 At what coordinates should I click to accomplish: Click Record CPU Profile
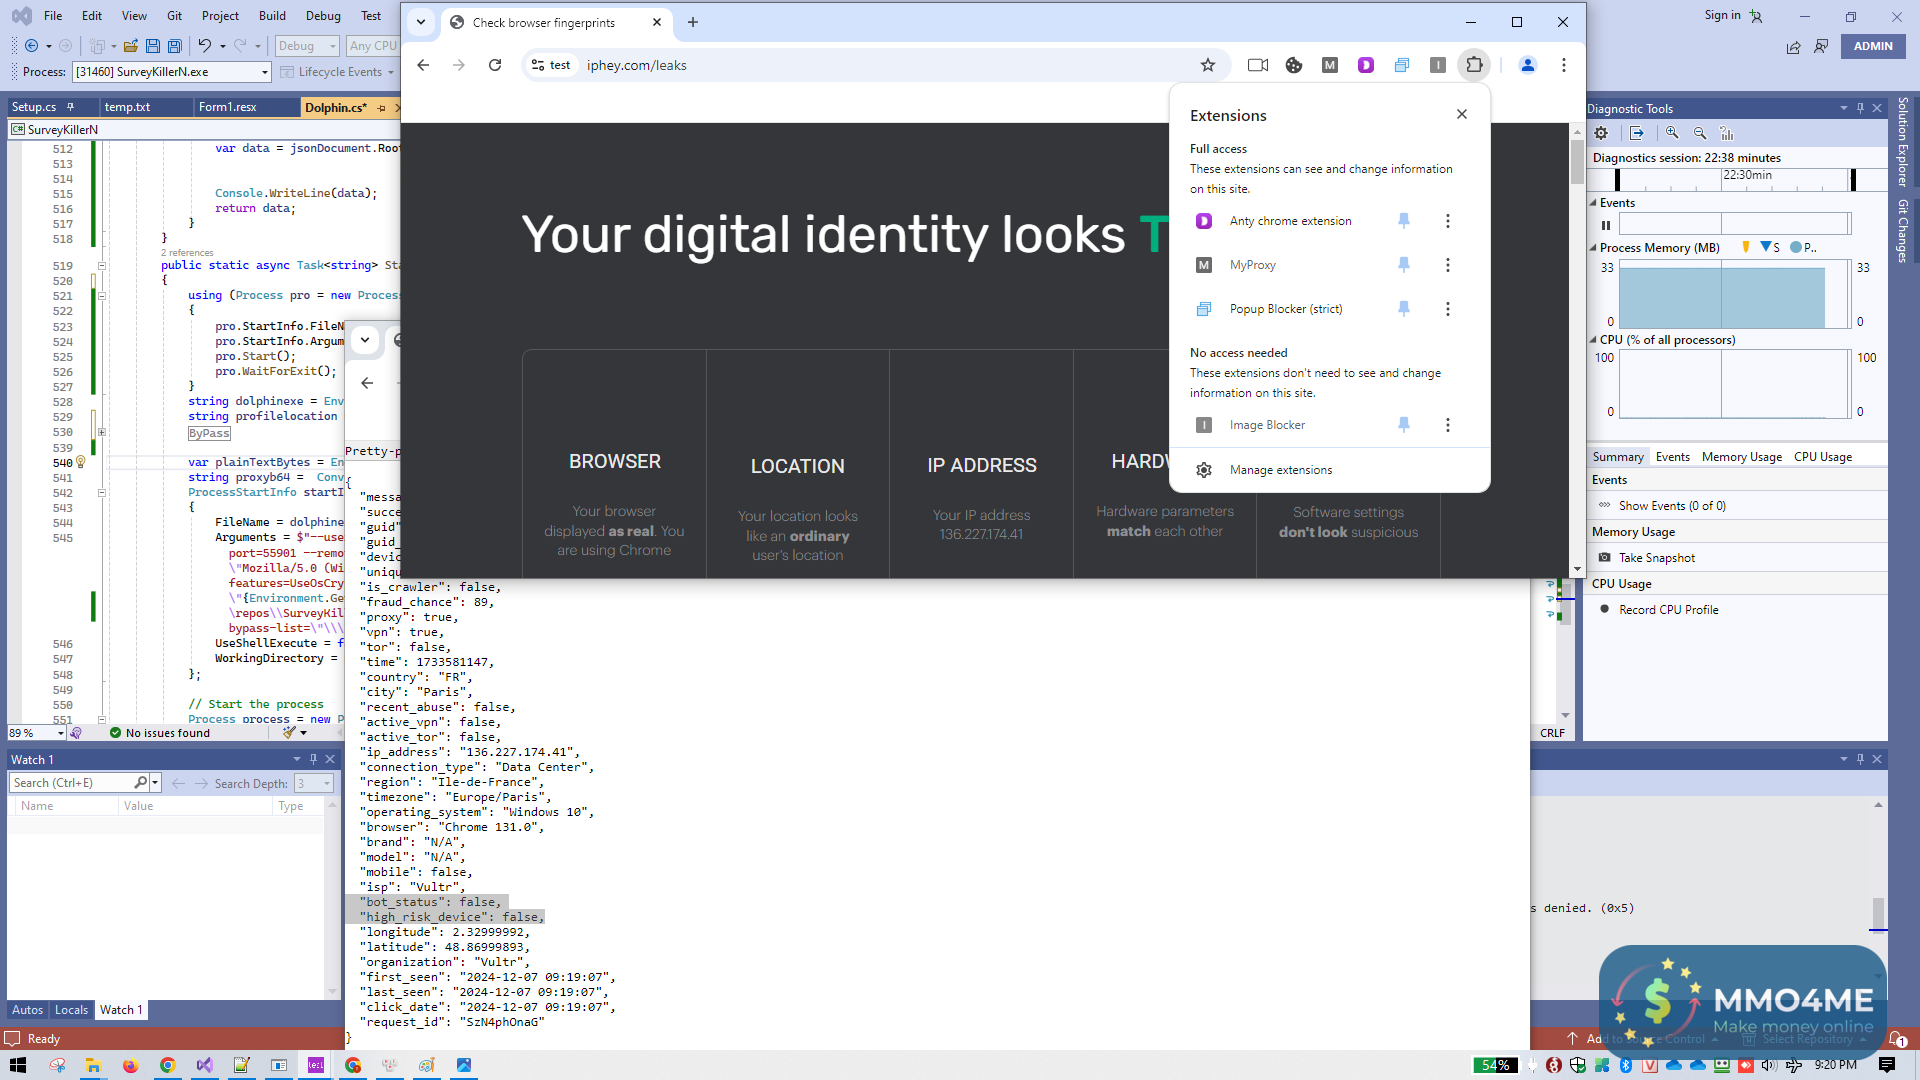(1668, 610)
